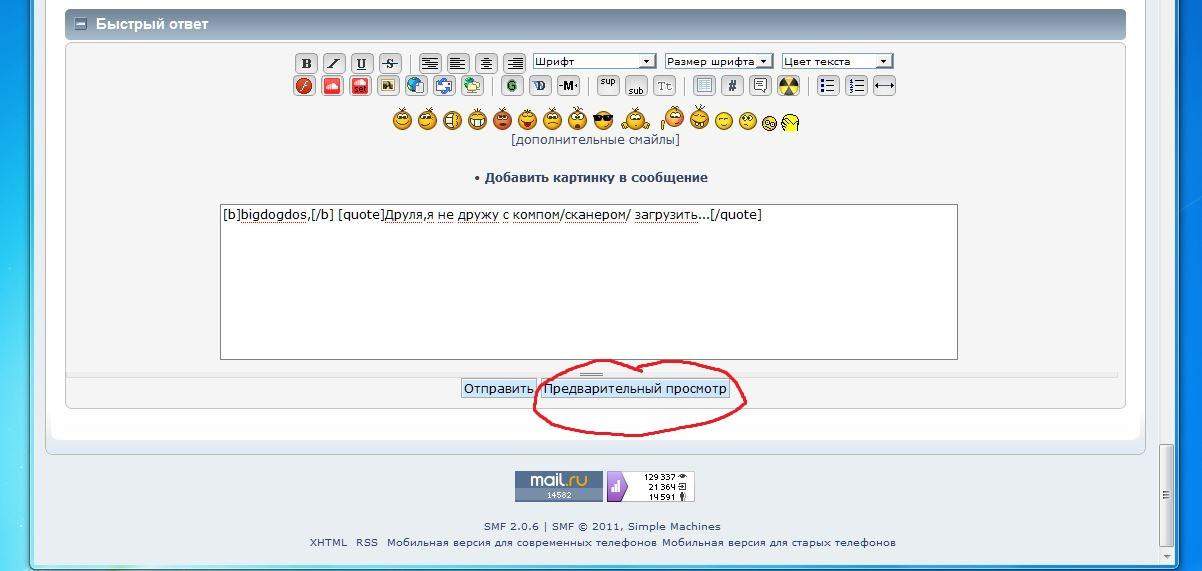1202x571 pixels.
Task: Apply glow text effect
Action: click(x=512, y=86)
